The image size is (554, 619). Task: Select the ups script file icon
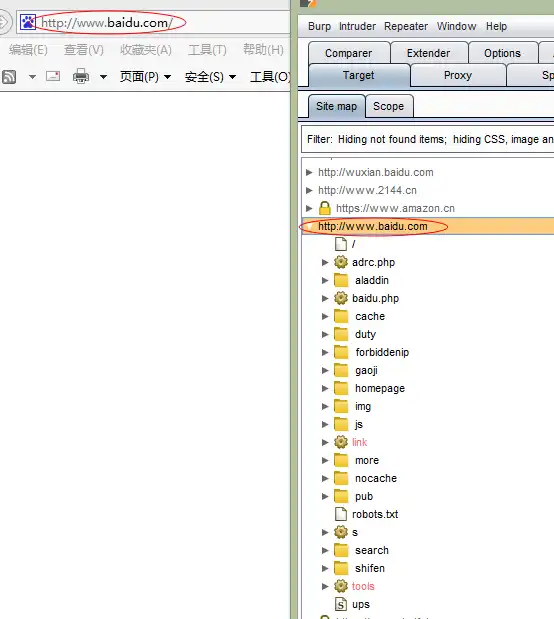[341, 604]
